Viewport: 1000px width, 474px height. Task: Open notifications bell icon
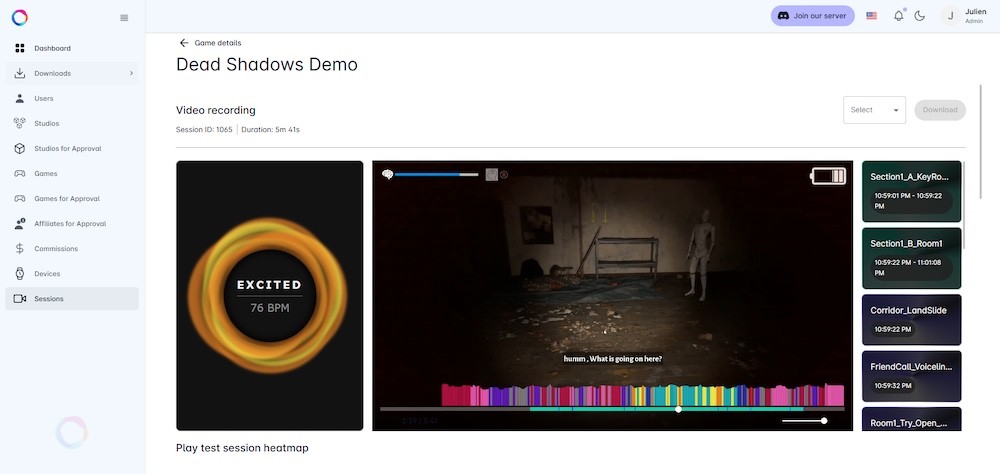tap(899, 16)
